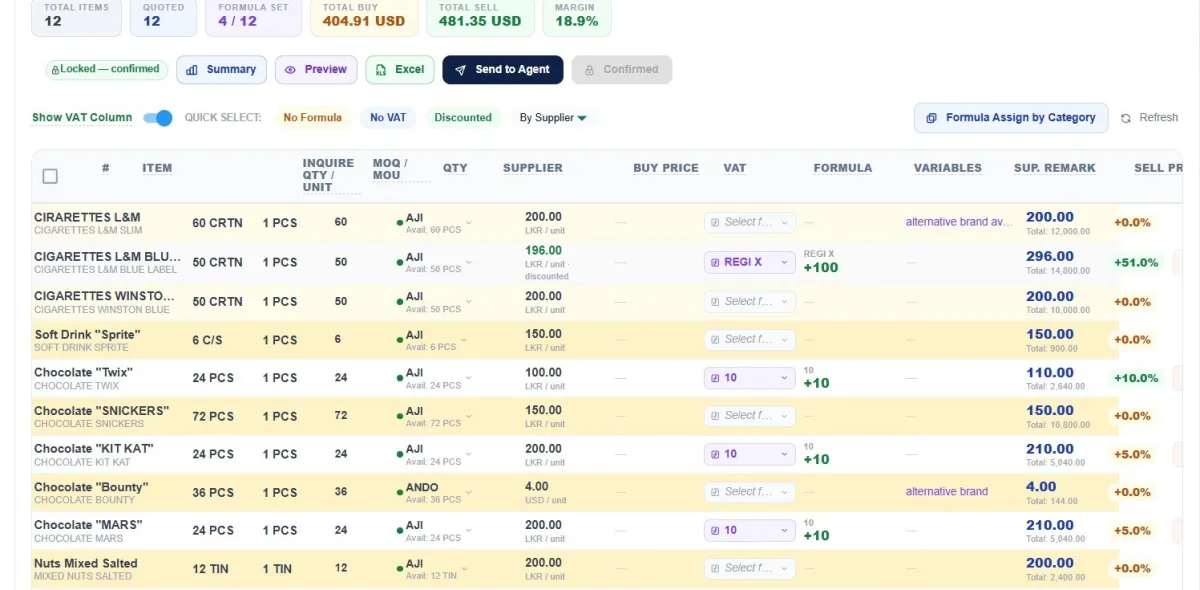
Task: Click the 12 TIN inquire quantity
Action: [x=210, y=569]
